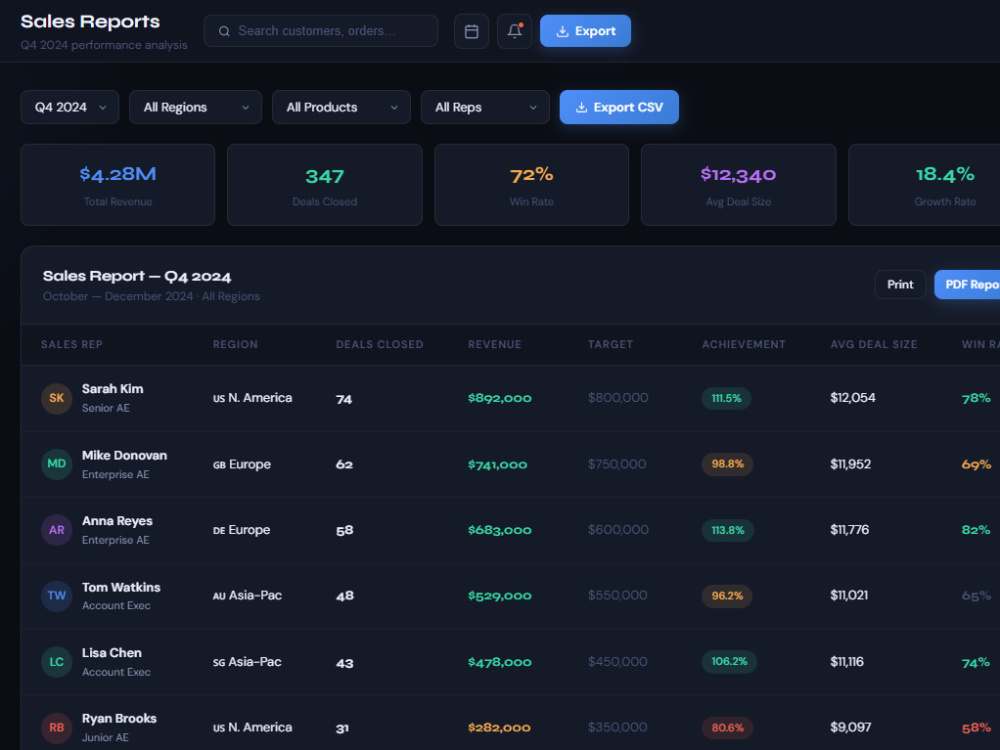Sort by the Target column header
Image resolution: width=1000 pixels, height=750 pixels.
coord(610,344)
